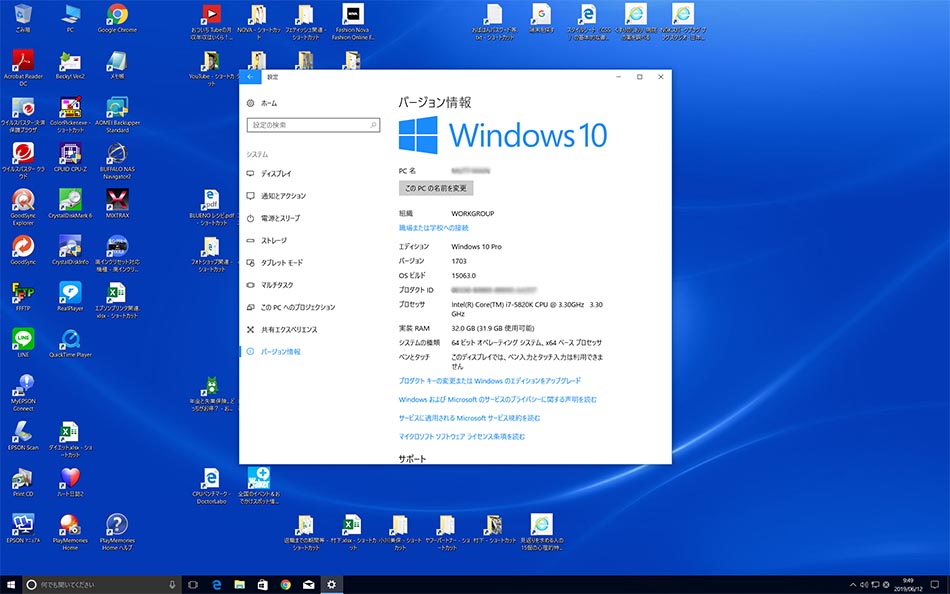The height and width of the screenshot is (594, 950).
Task: Click the Microsoft Edge taskbar icon
Action: [x=216, y=584]
